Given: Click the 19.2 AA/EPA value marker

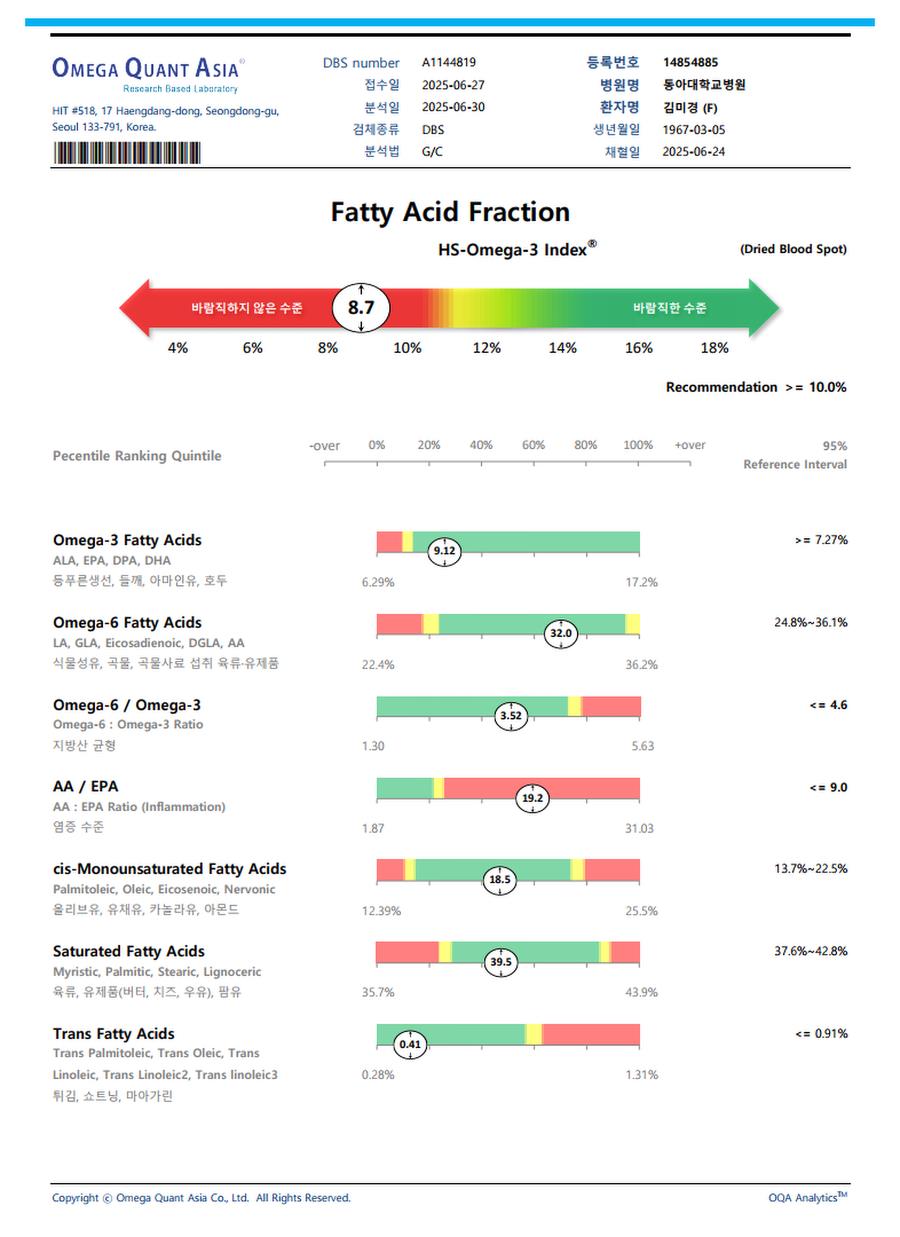Looking at the screenshot, I should (x=532, y=798).
